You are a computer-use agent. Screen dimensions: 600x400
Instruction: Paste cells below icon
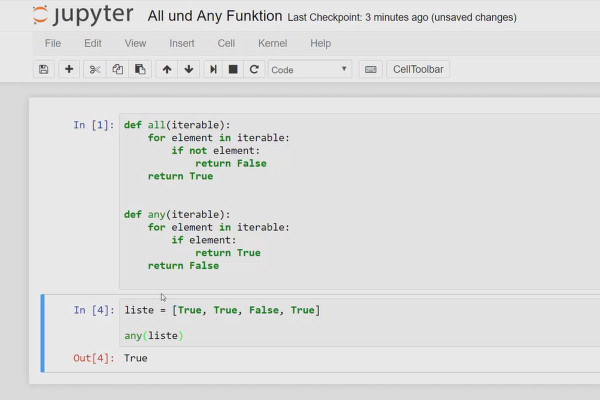[x=140, y=69]
